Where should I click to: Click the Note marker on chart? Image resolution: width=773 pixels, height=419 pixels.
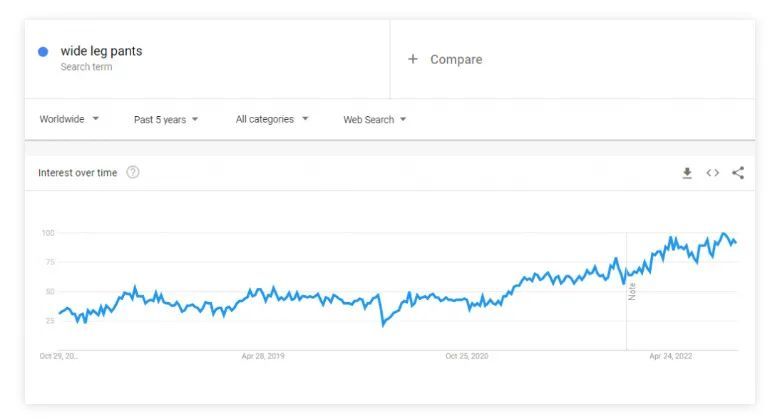(x=632, y=291)
